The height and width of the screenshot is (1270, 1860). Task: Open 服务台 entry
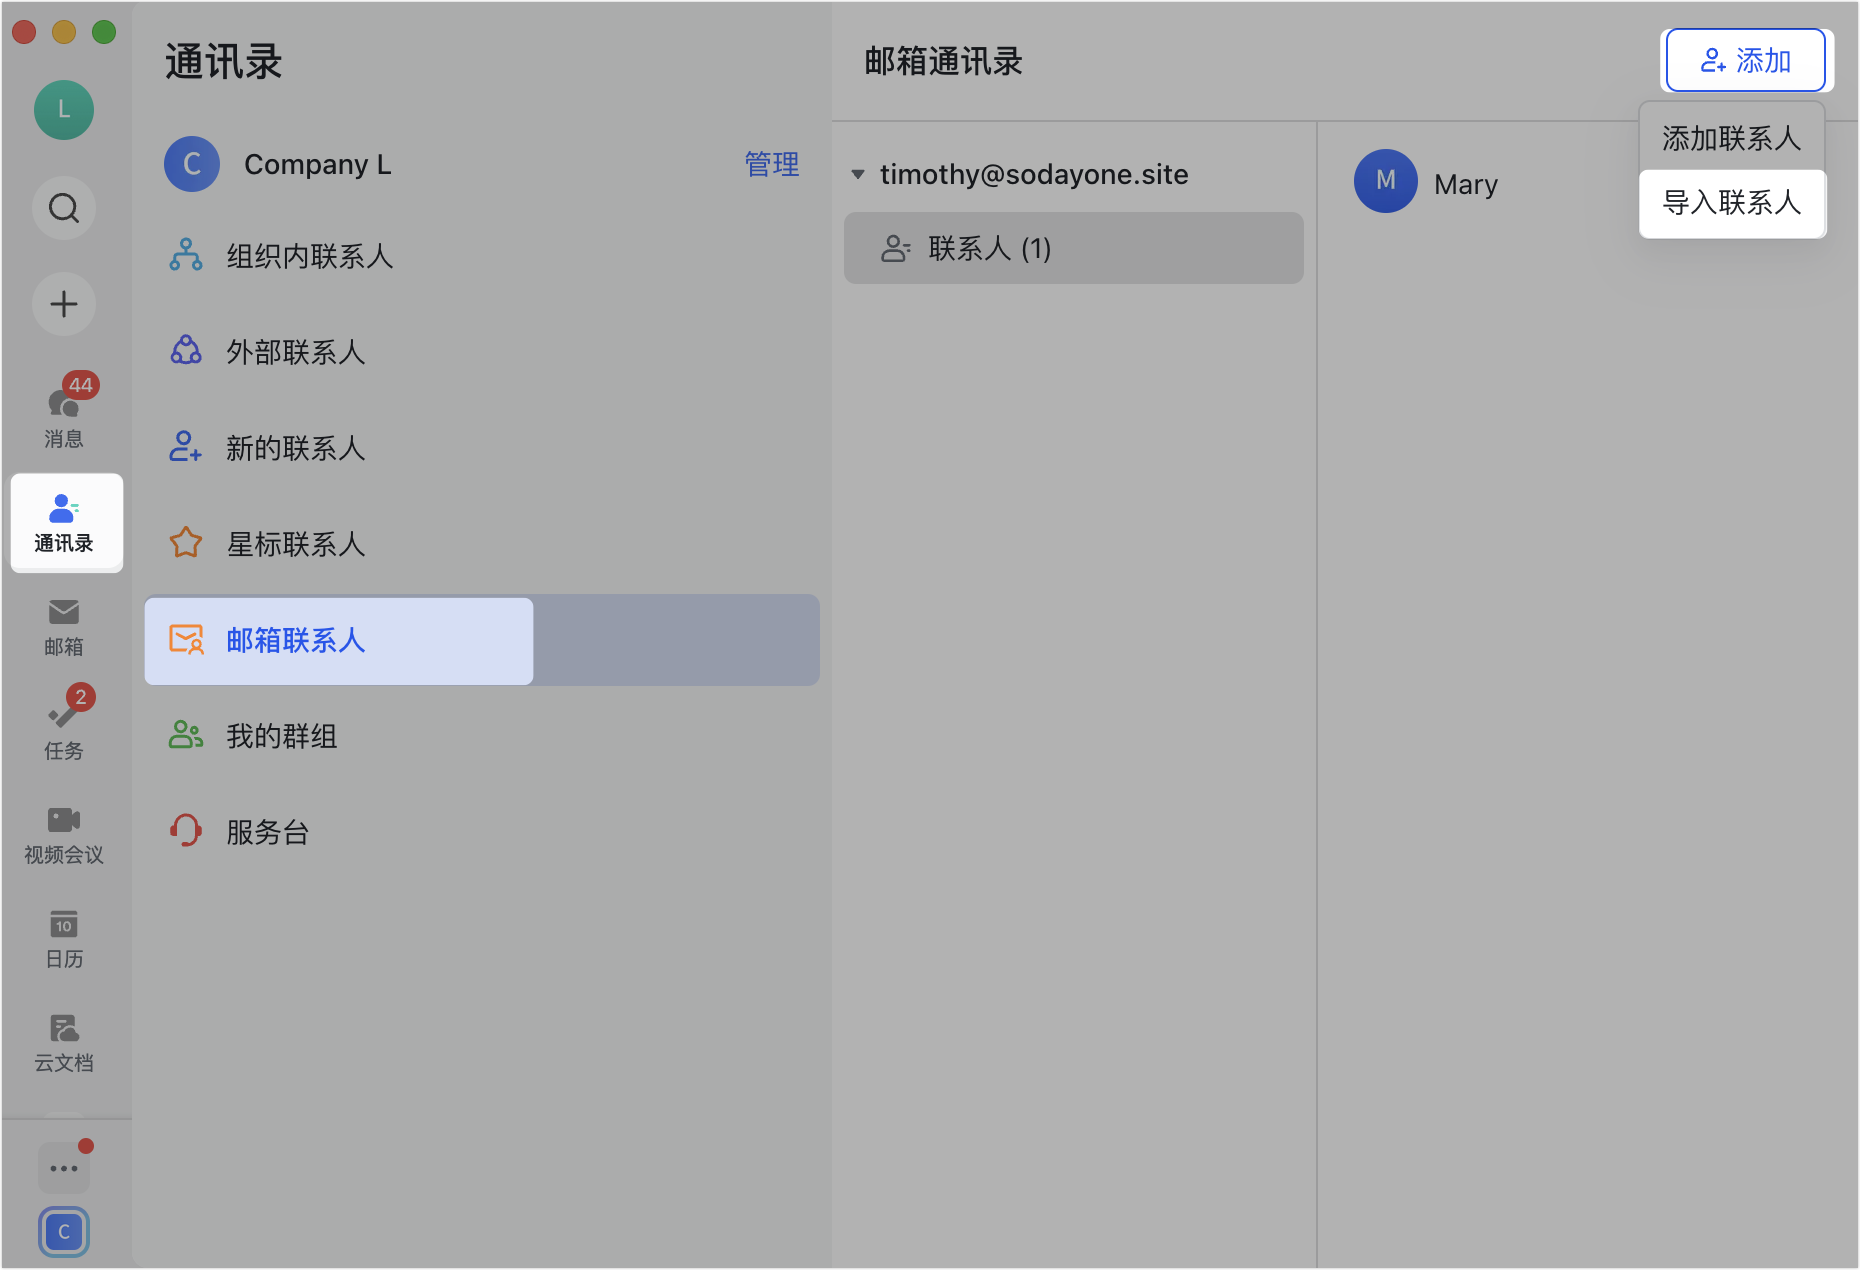point(482,831)
